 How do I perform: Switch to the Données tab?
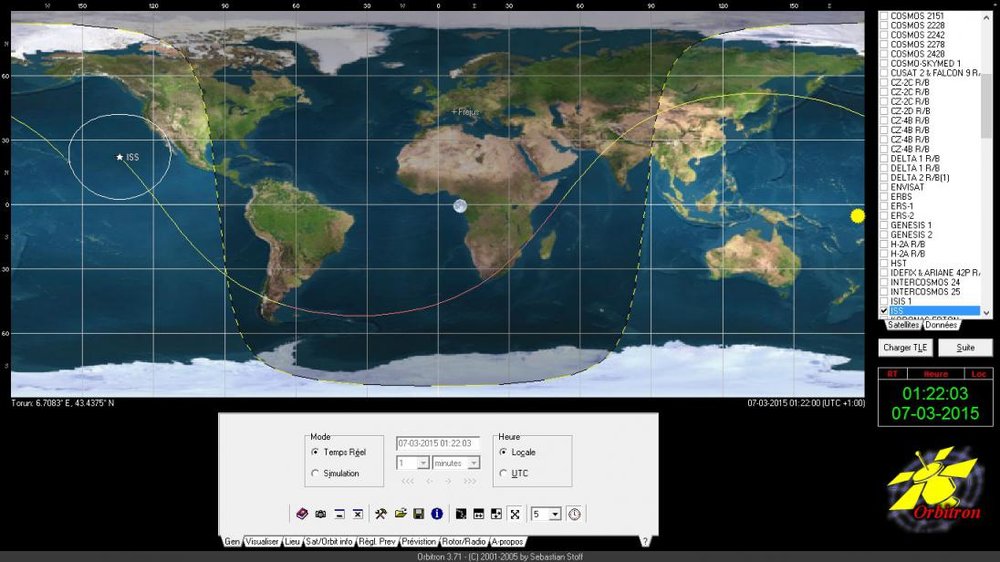[x=941, y=325]
